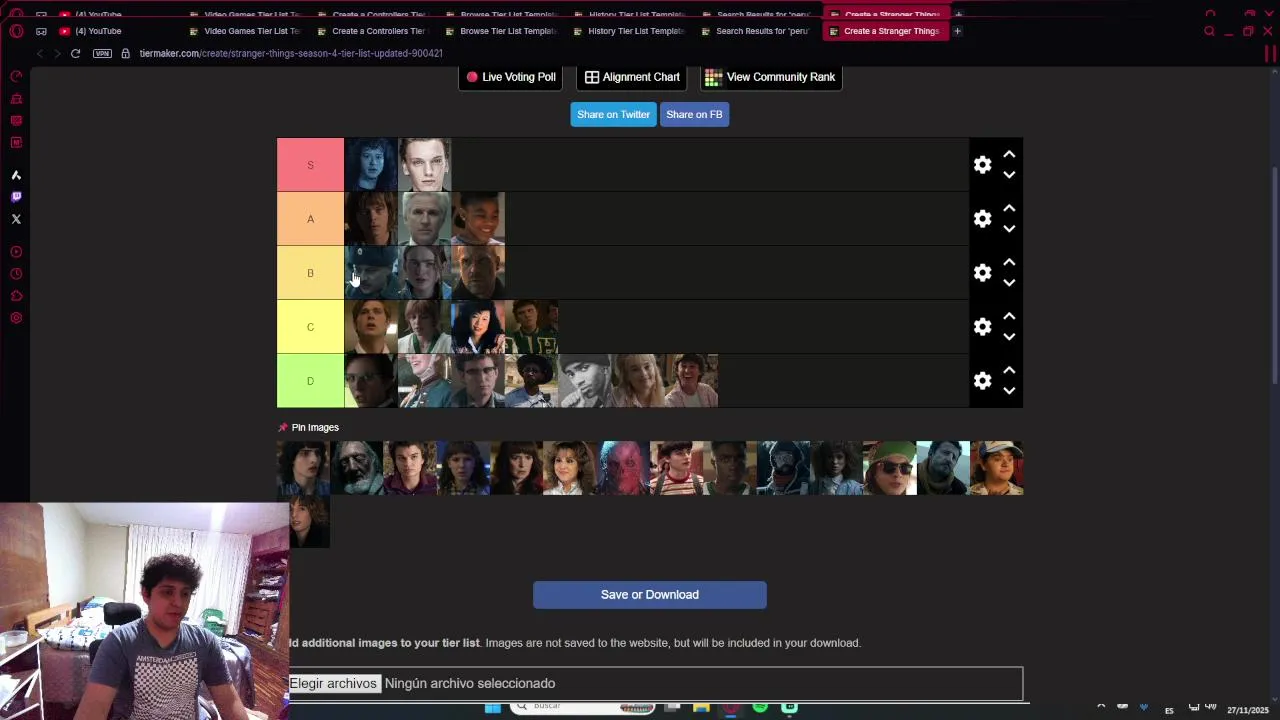1280x720 pixels.
Task: Click Elegir archivos file chooser
Action: tap(334, 683)
